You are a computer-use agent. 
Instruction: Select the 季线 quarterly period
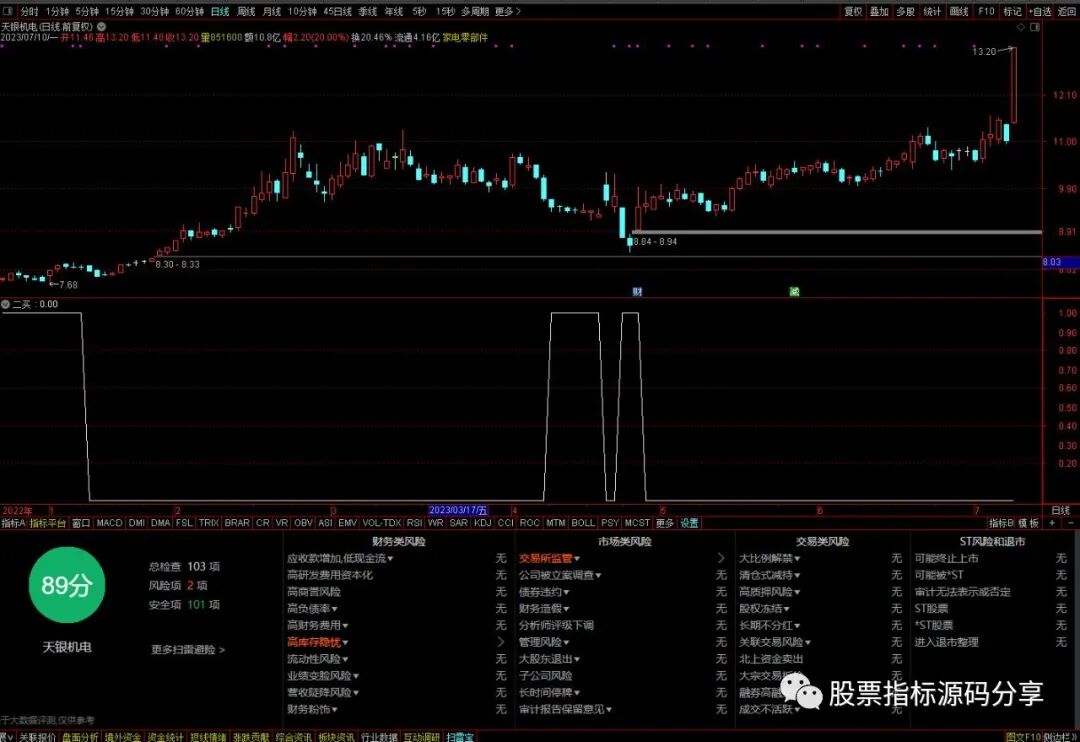tap(368, 11)
